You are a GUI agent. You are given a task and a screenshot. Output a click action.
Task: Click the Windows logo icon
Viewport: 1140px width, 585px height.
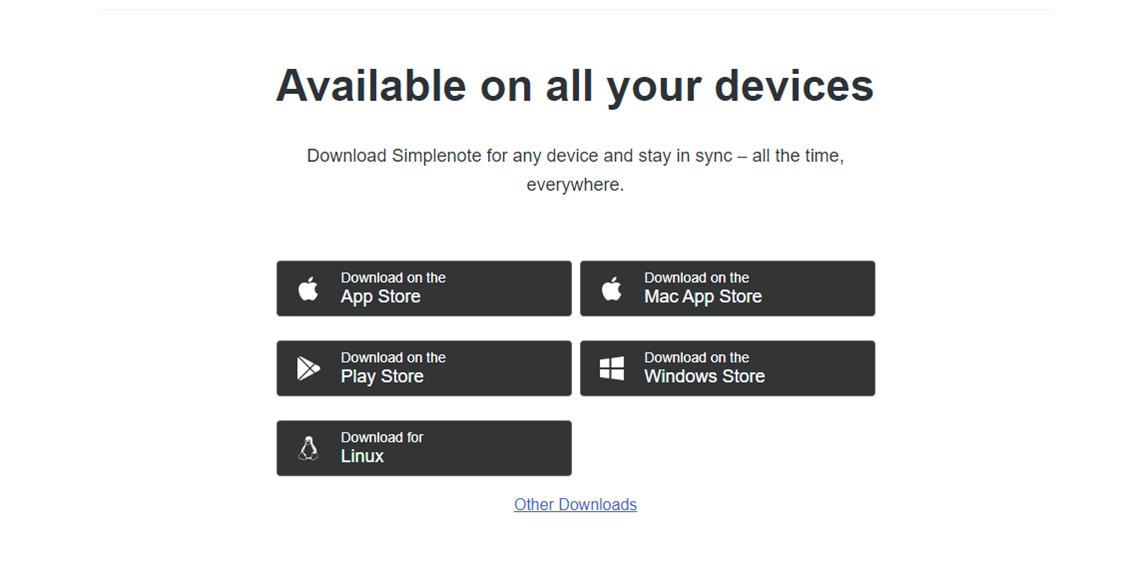point(612,368)
